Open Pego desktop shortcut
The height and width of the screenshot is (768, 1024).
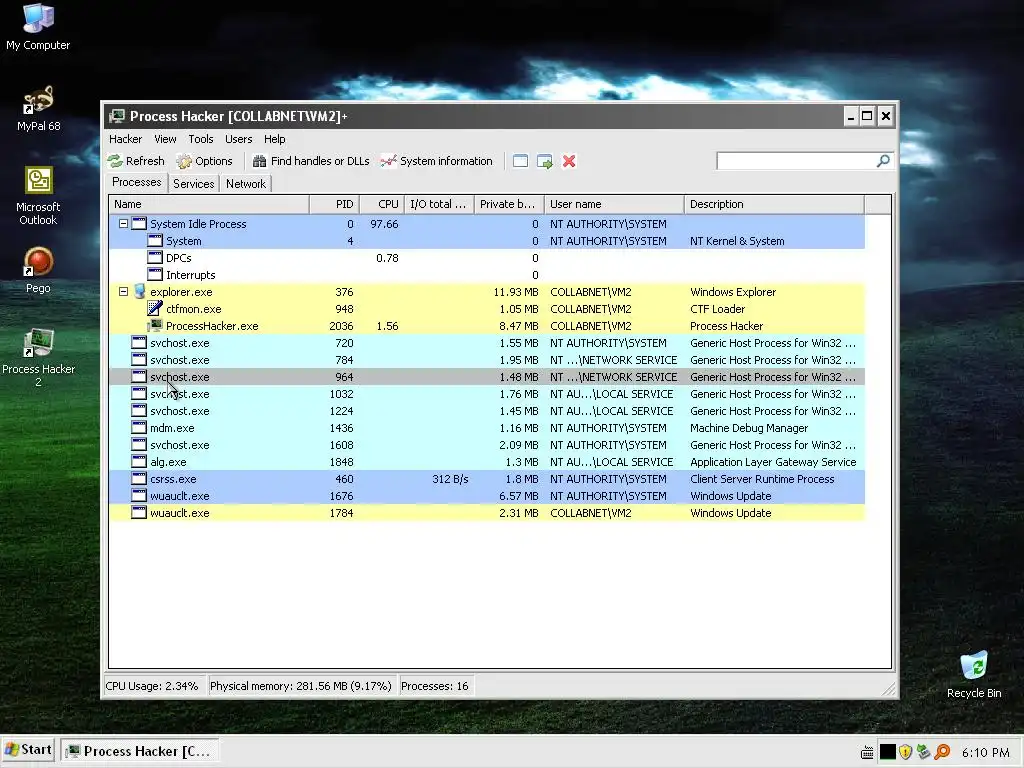39,270
